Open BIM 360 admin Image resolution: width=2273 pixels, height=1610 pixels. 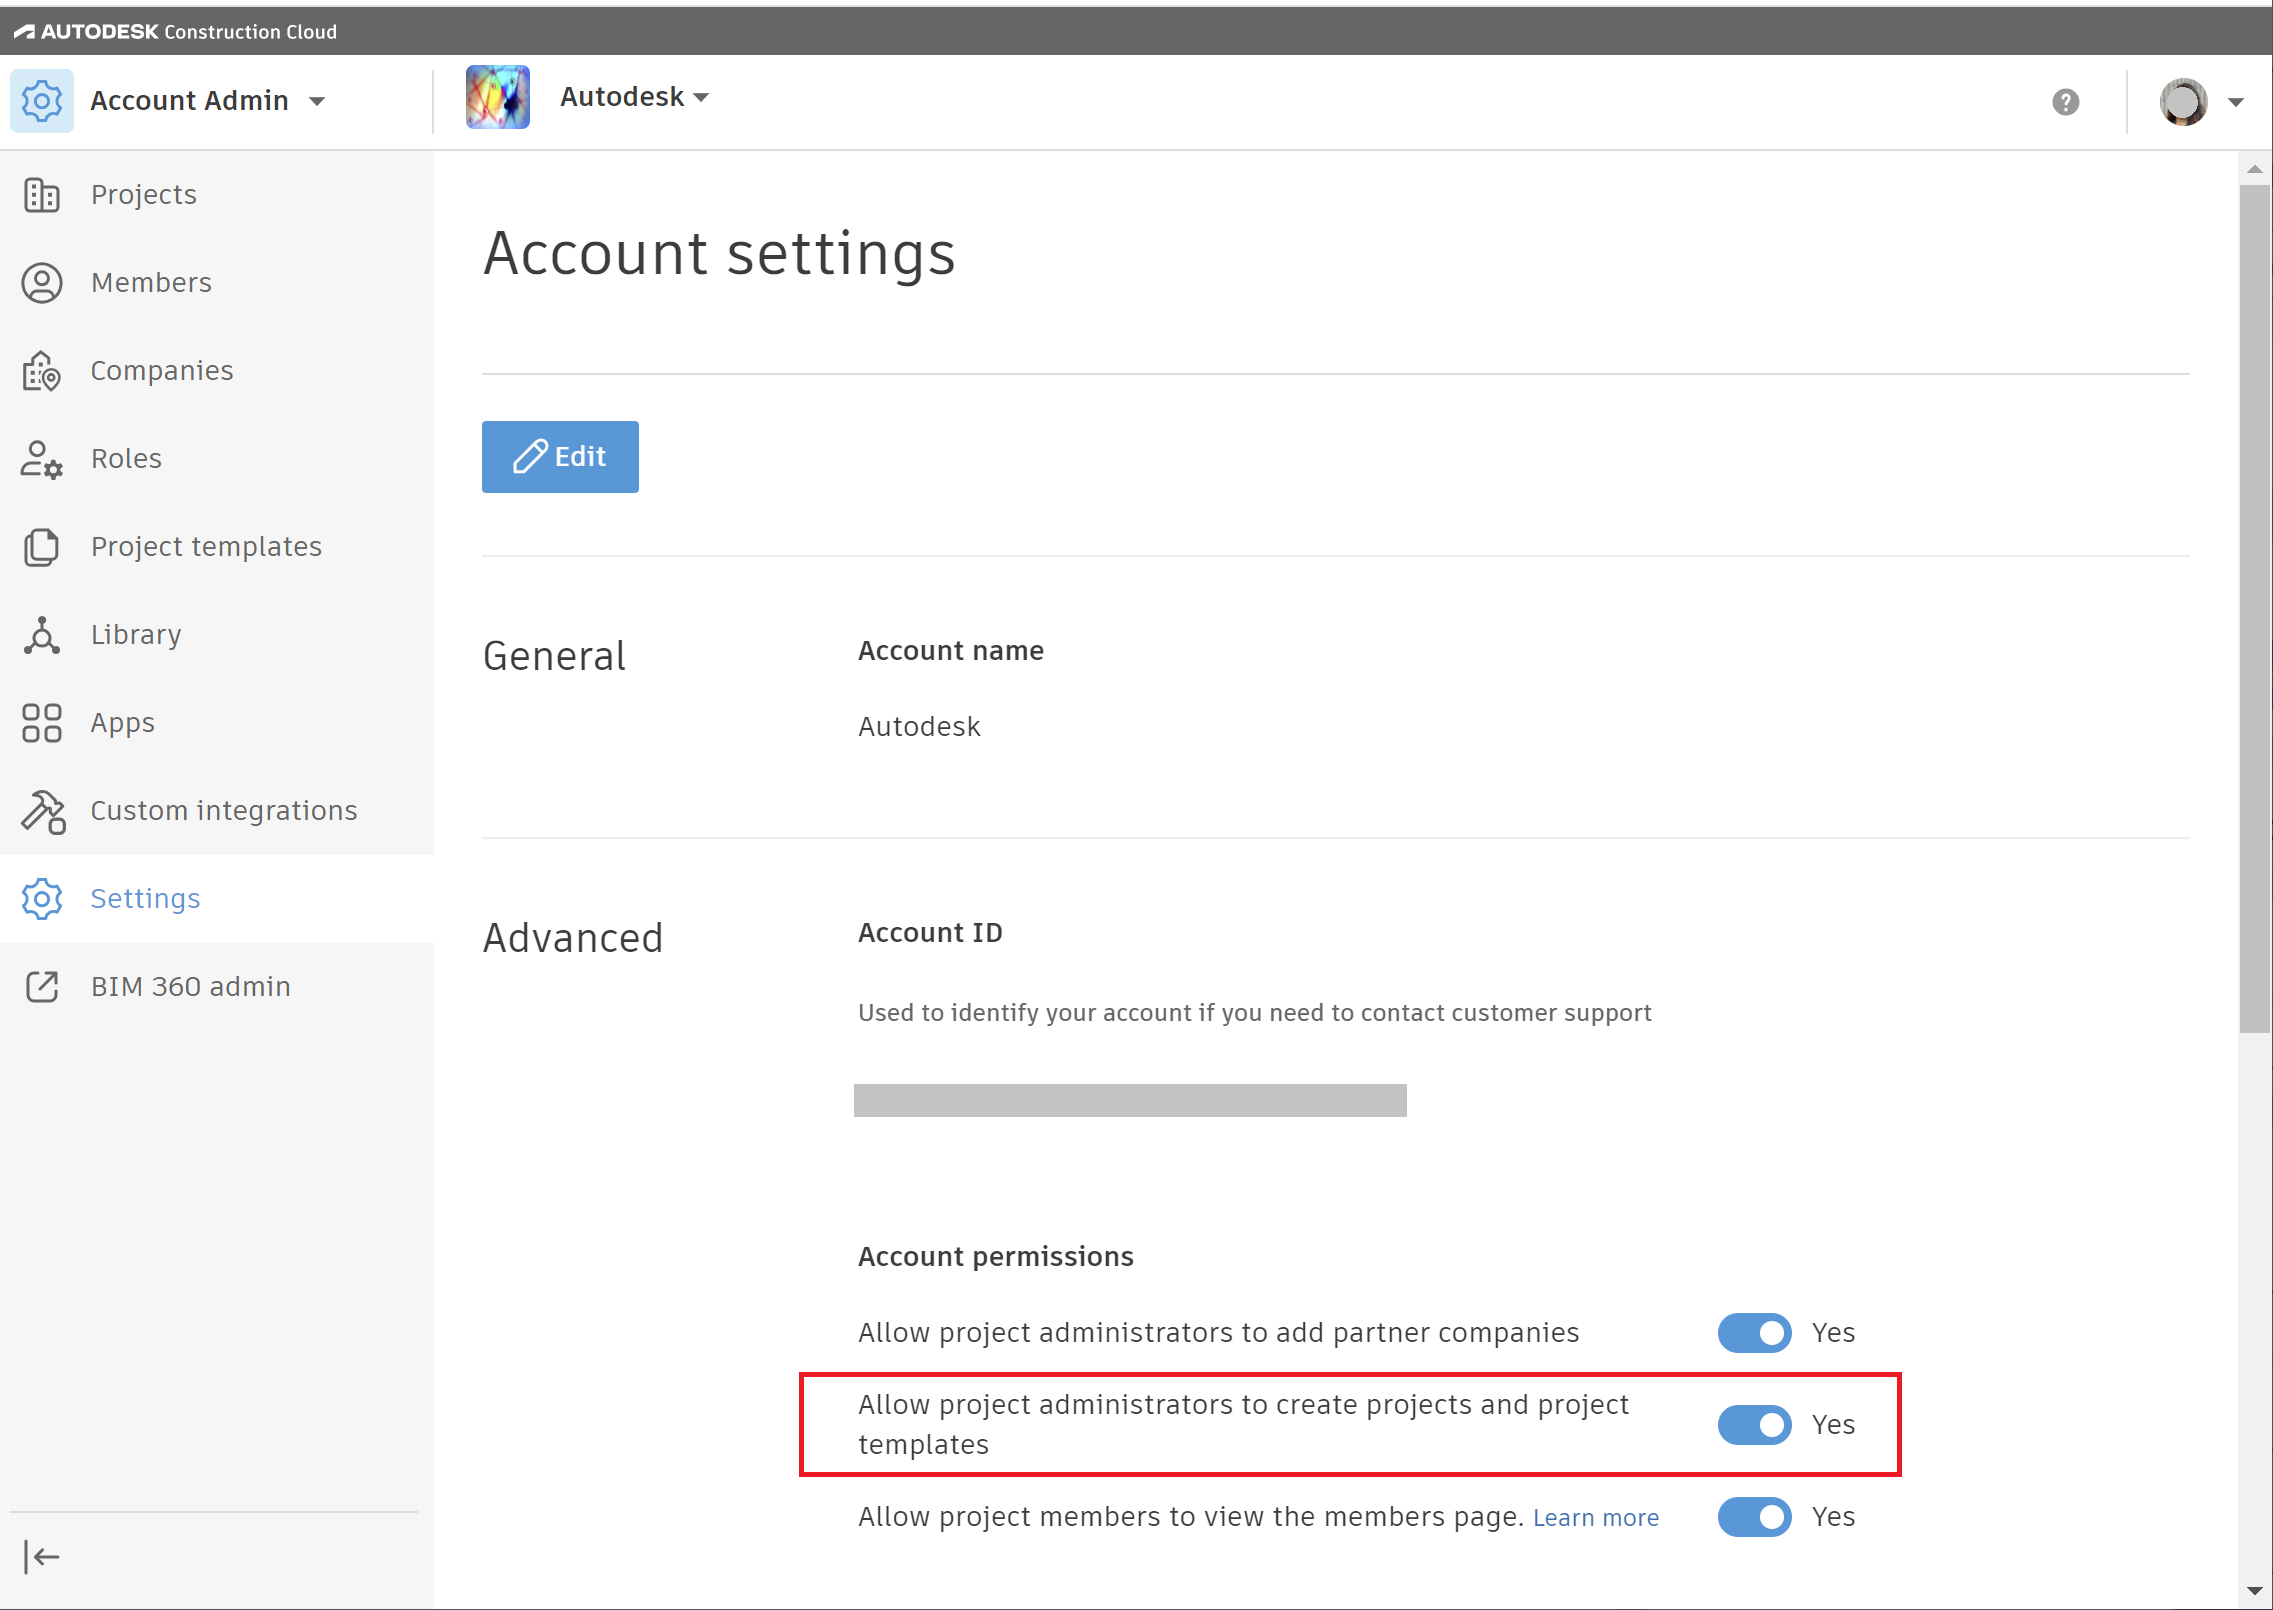tap(190, 986)
